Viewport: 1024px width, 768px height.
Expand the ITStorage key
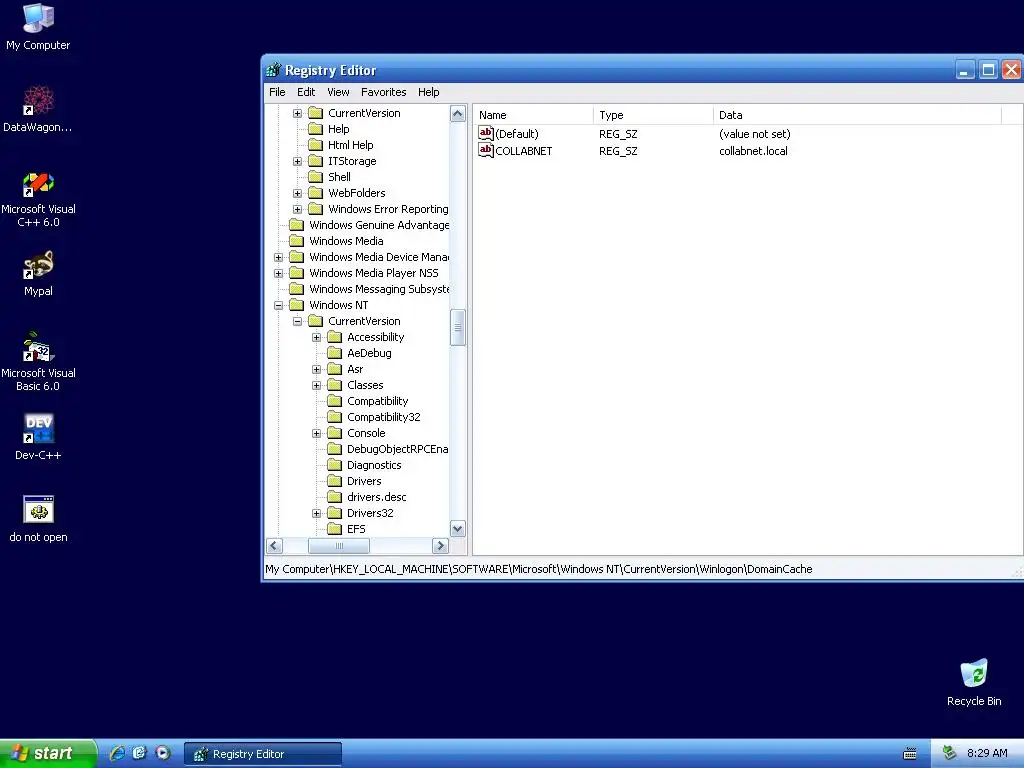(297, 161)
